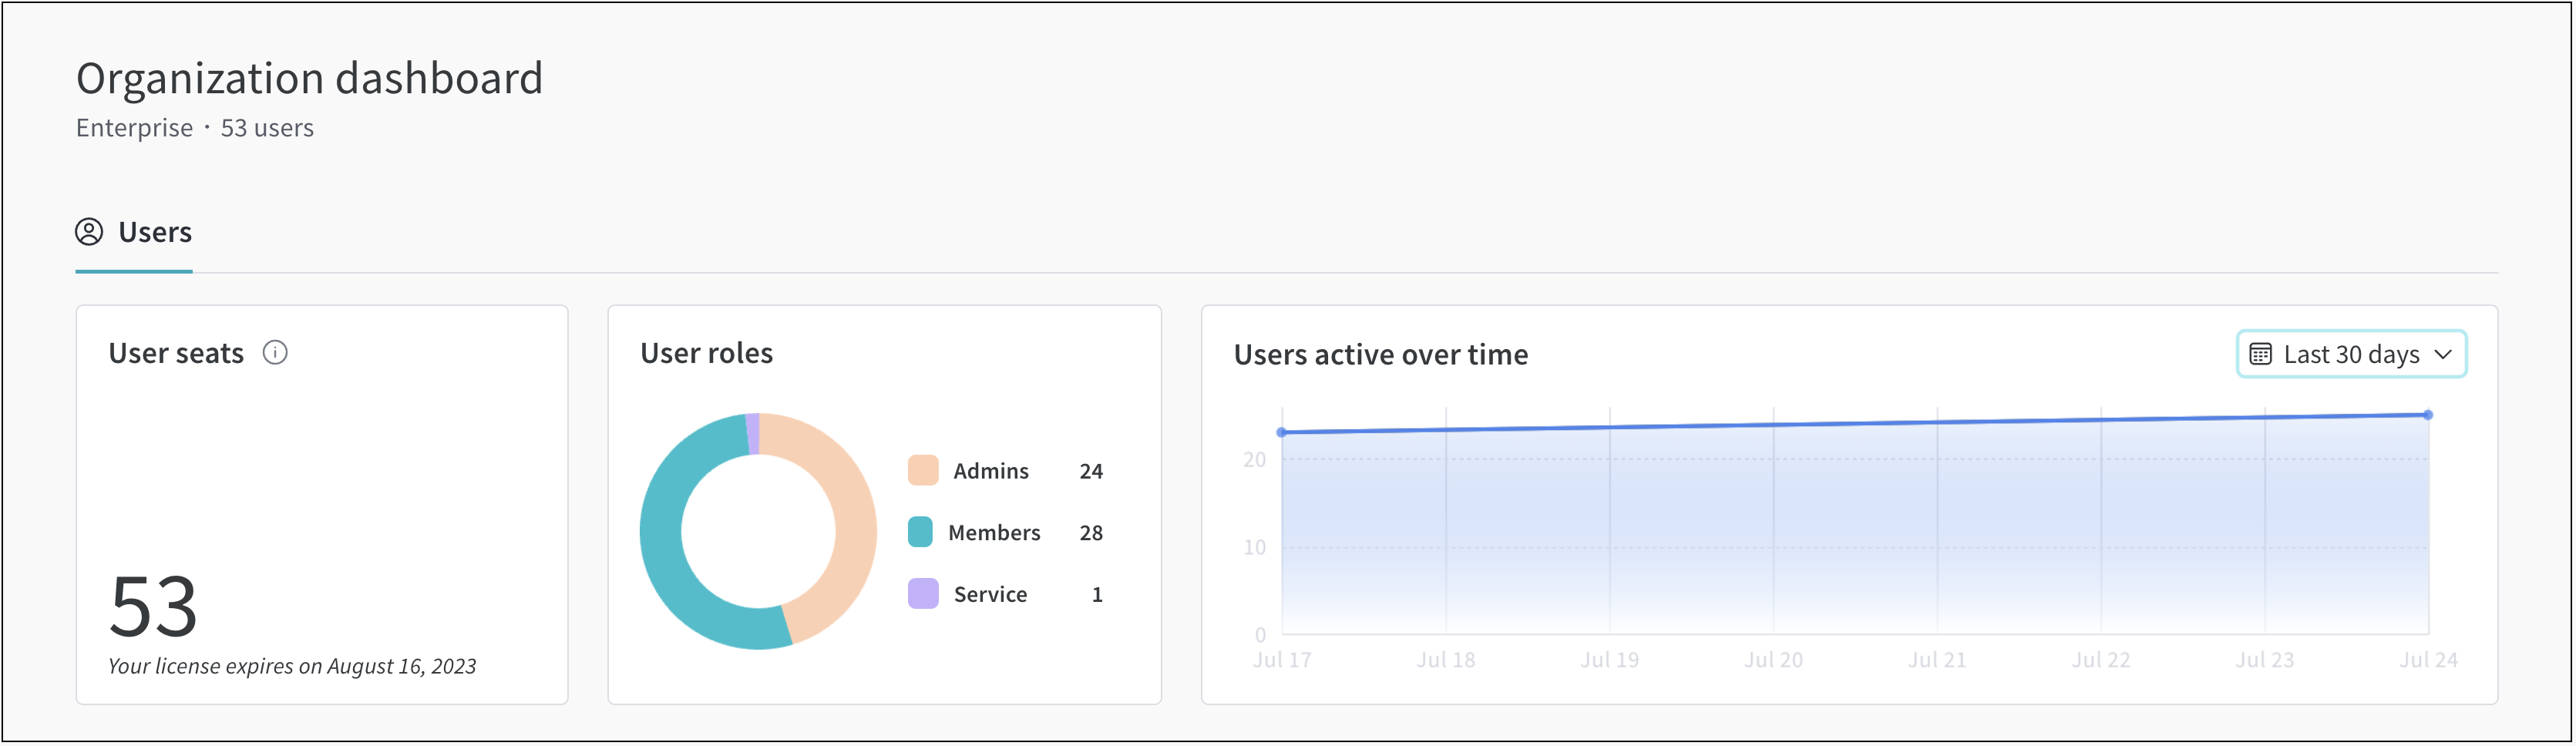The width and height of the screenshot is (2576, 746).
Task: Select the Admins legend label
Action: coord(990,471)
